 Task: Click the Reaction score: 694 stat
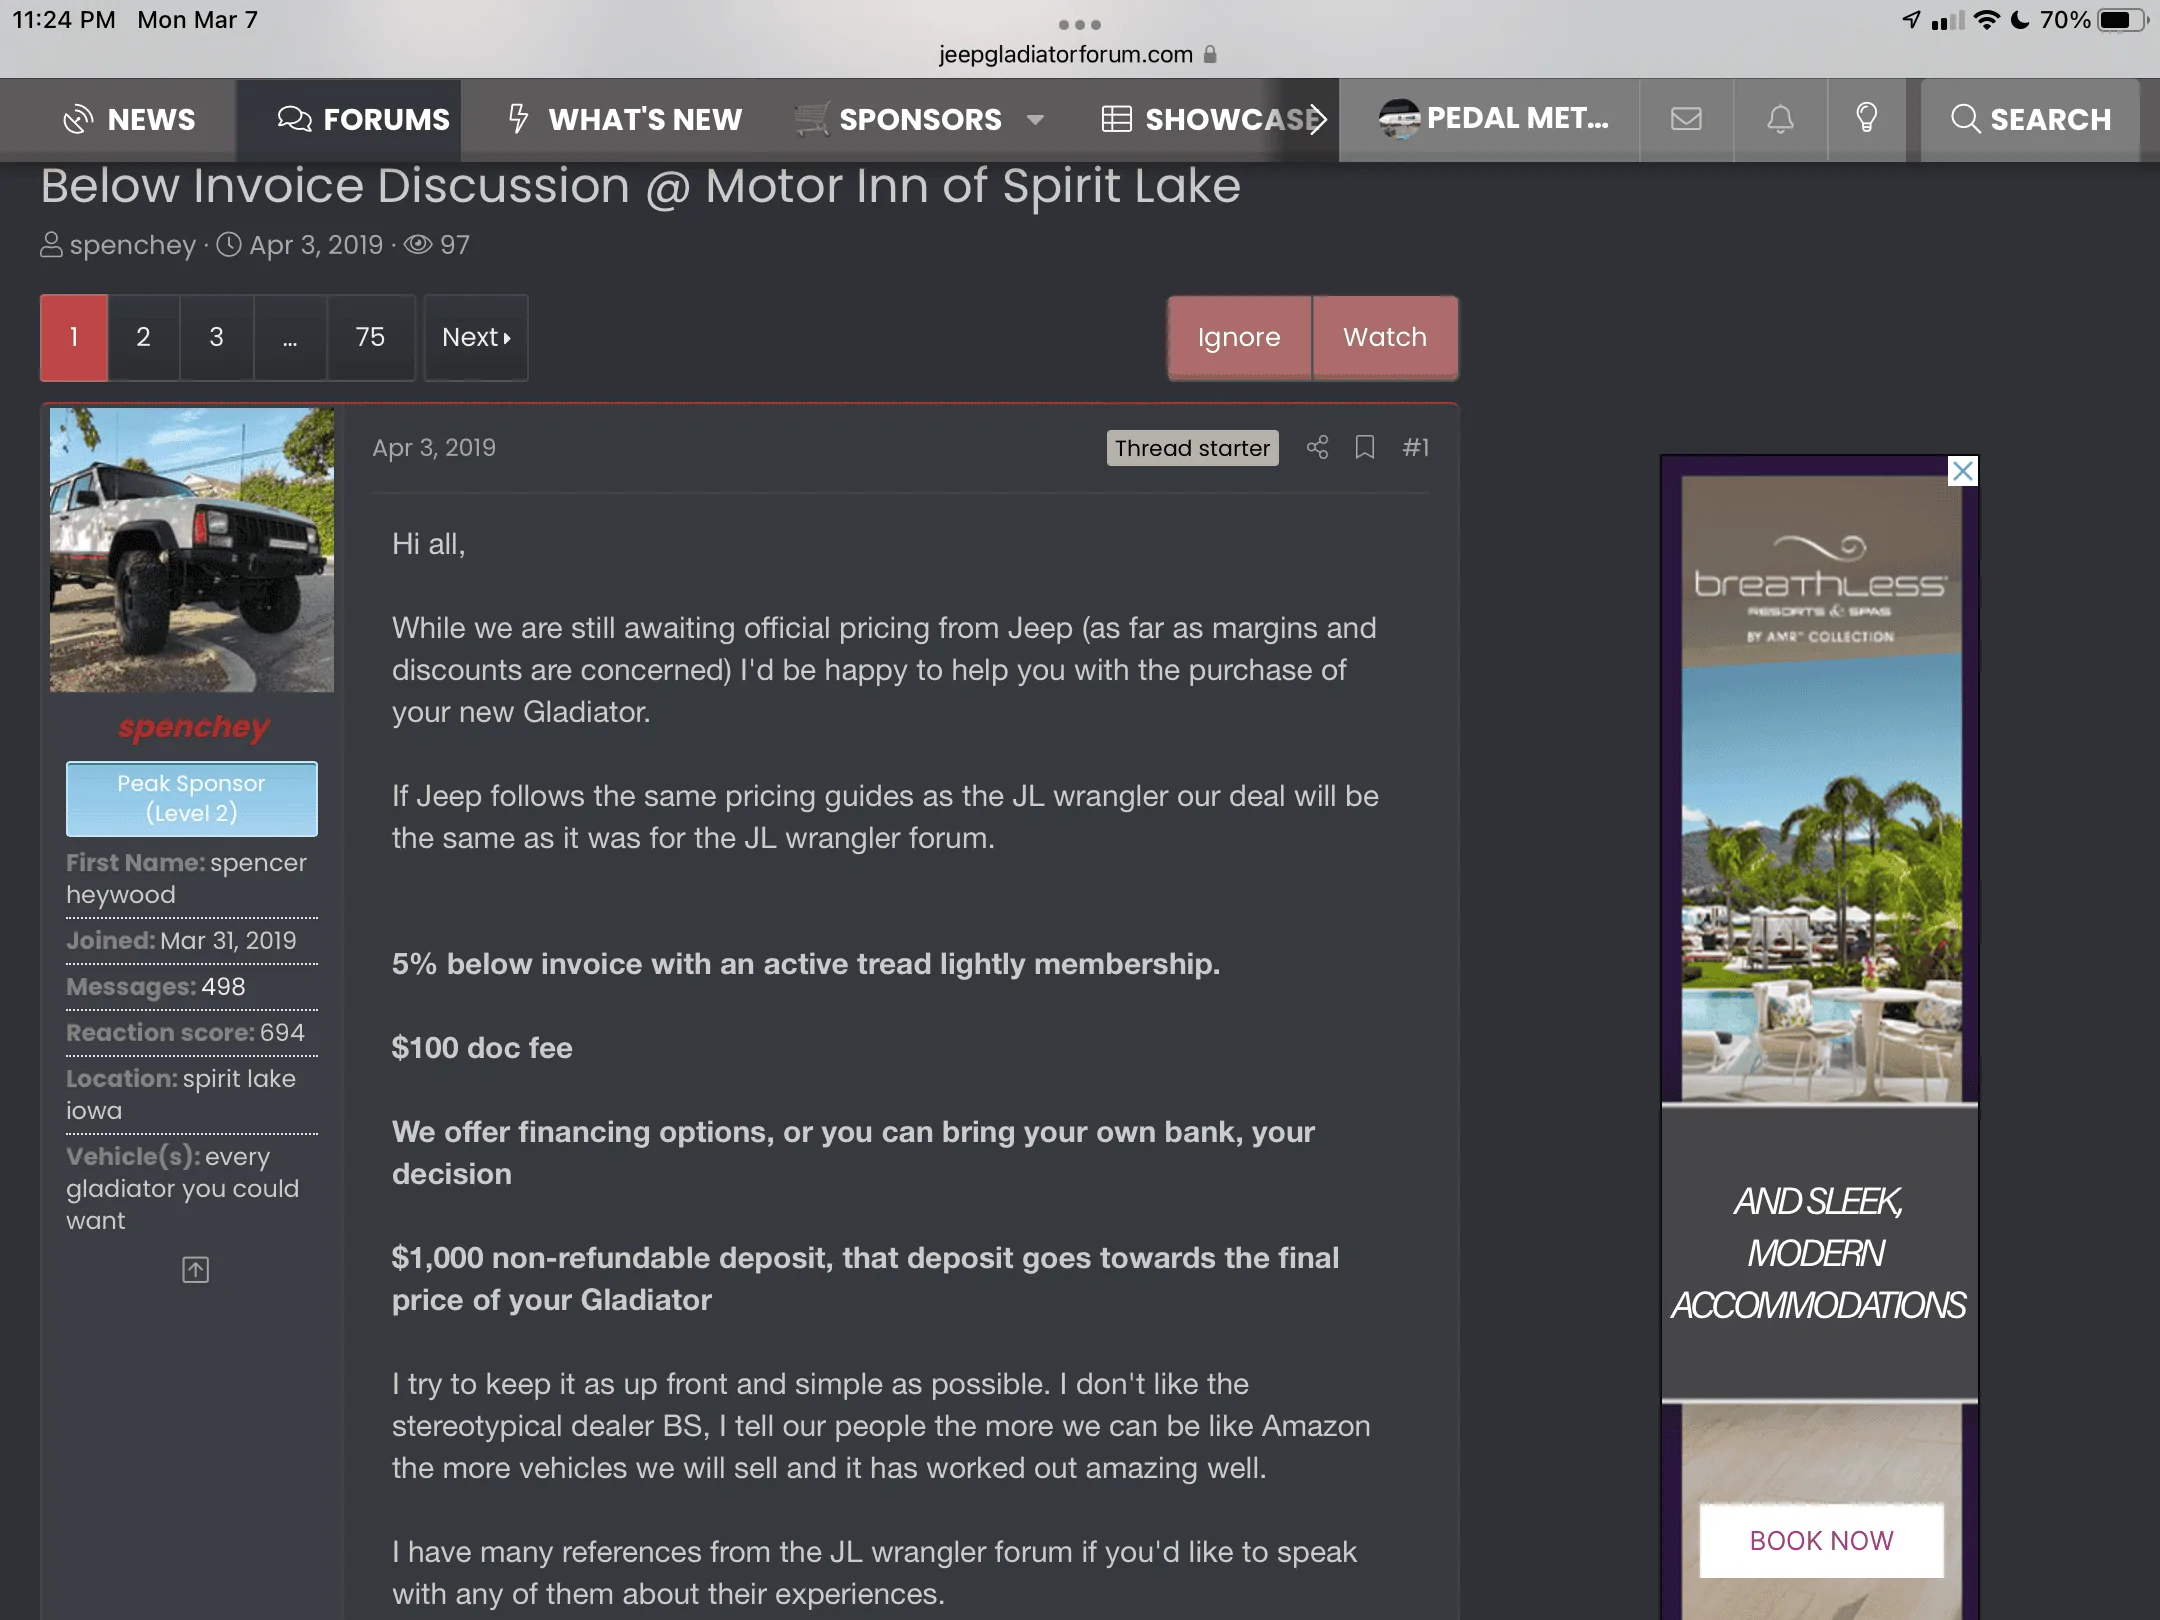185,1032
